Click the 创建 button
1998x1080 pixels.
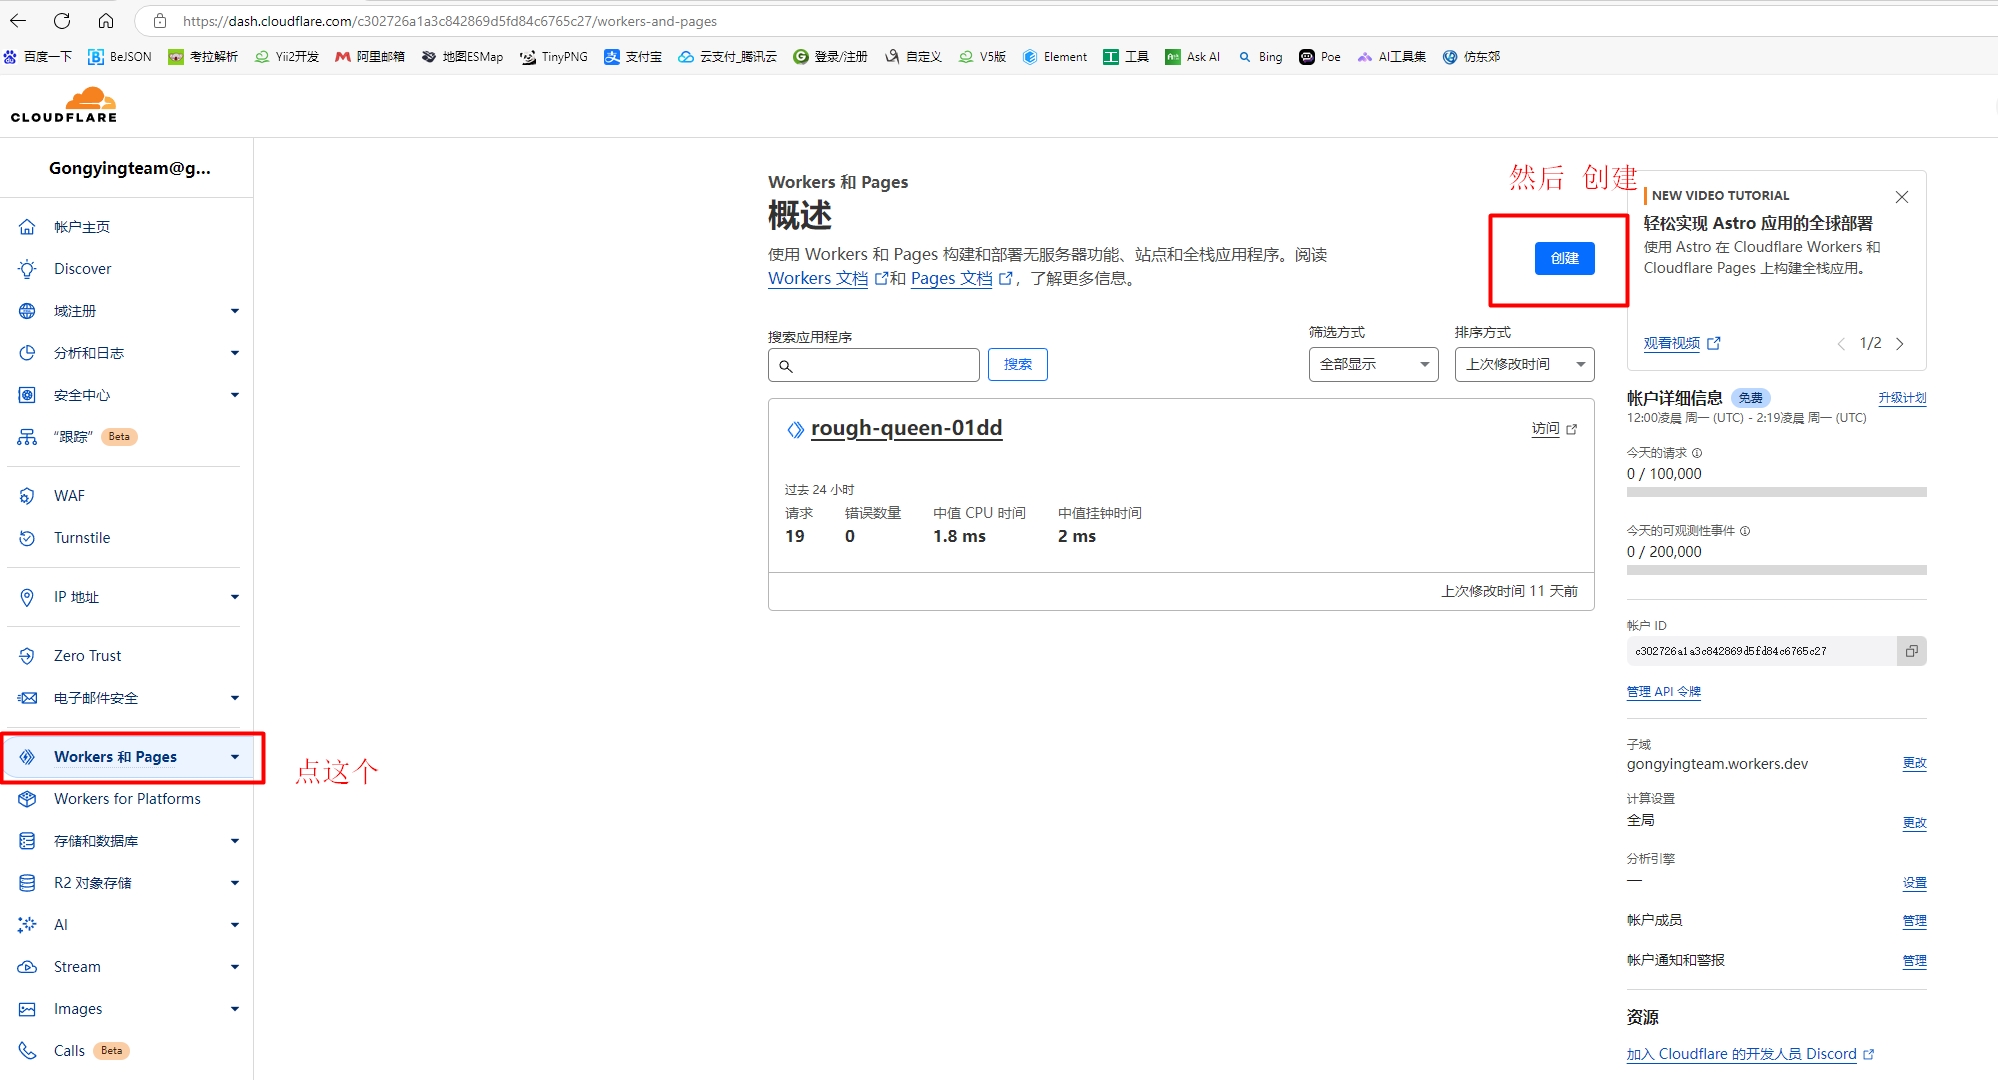point(1564,259)
